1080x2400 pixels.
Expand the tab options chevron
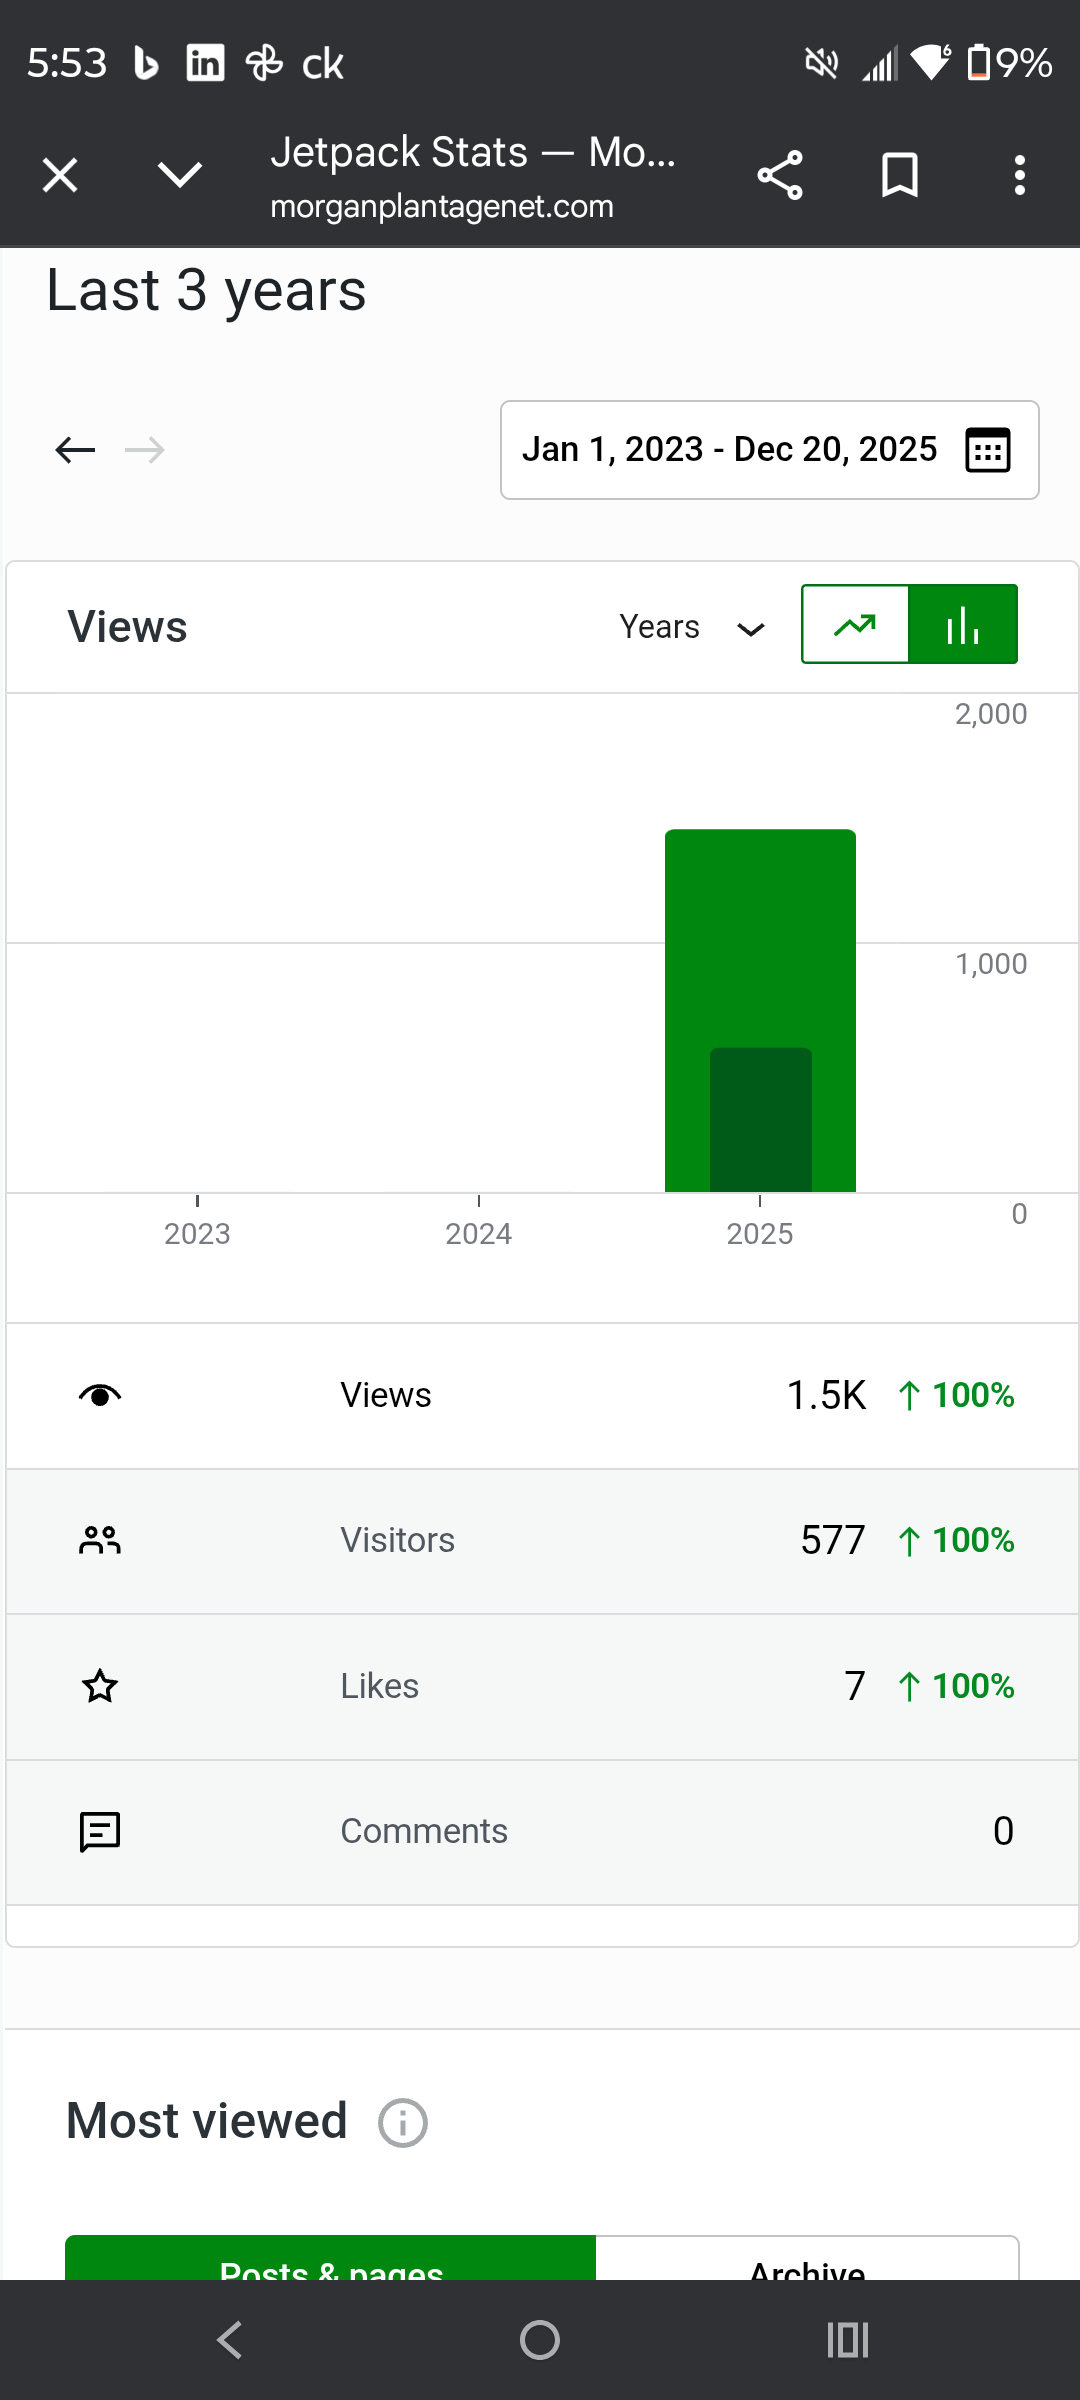click(180, 176)
